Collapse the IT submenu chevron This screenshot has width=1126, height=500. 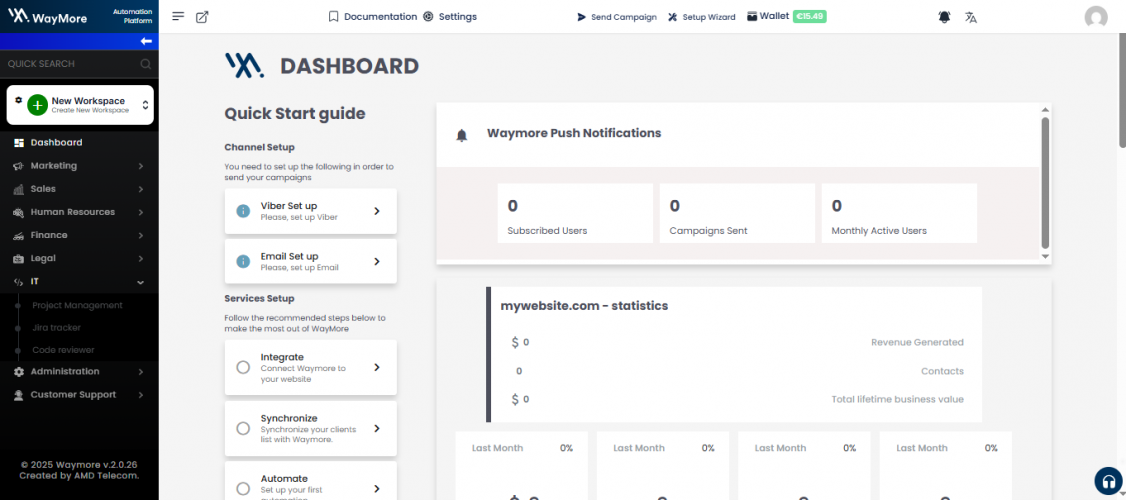(x=141, y=282)
